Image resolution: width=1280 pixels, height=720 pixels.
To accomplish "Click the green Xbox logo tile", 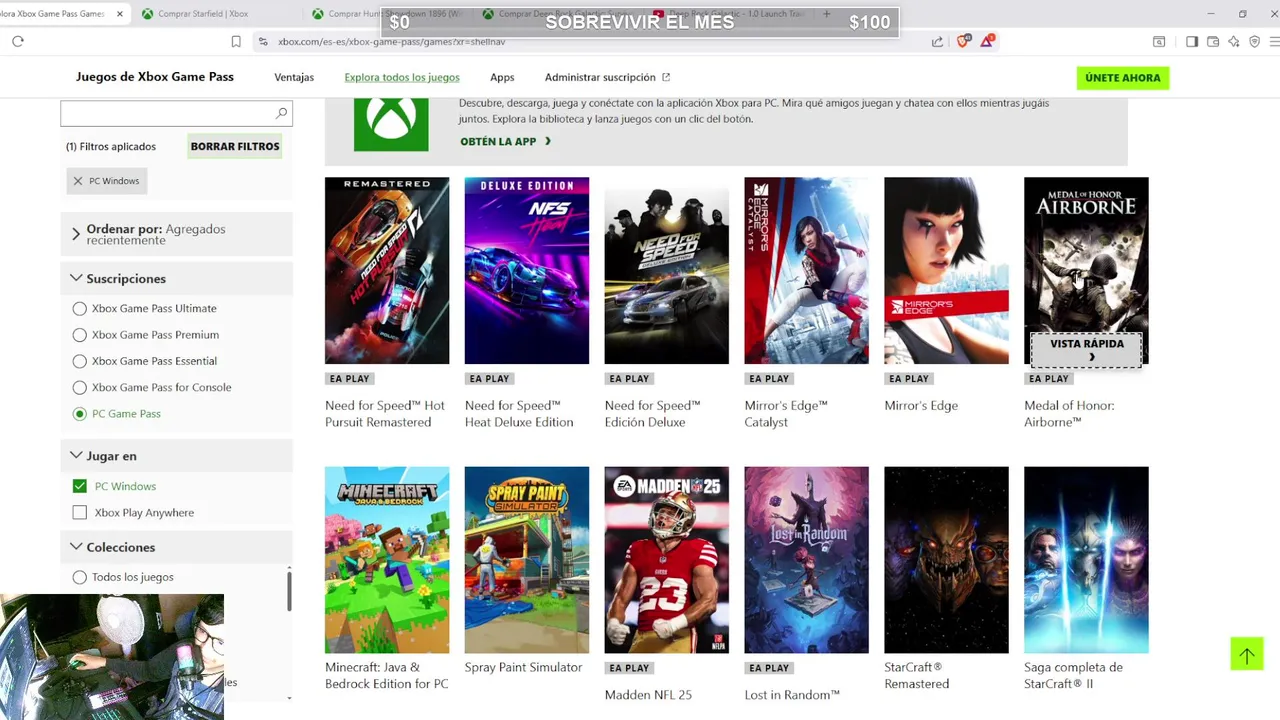I will pyautogui.click(x=391, y=124).
